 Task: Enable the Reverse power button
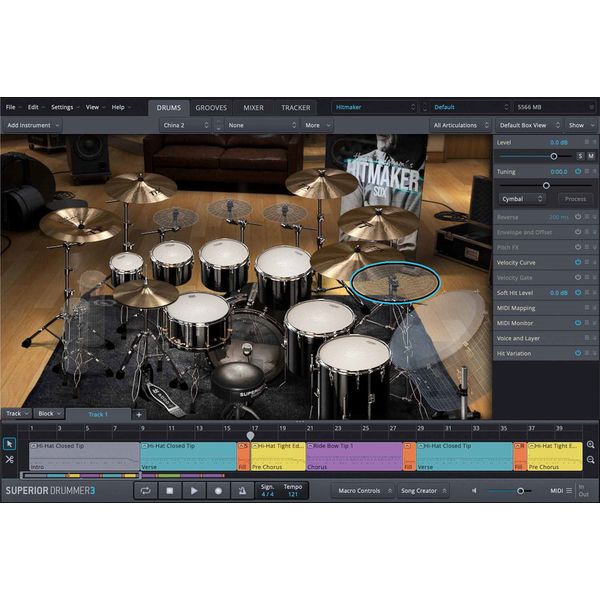point(578,217)
